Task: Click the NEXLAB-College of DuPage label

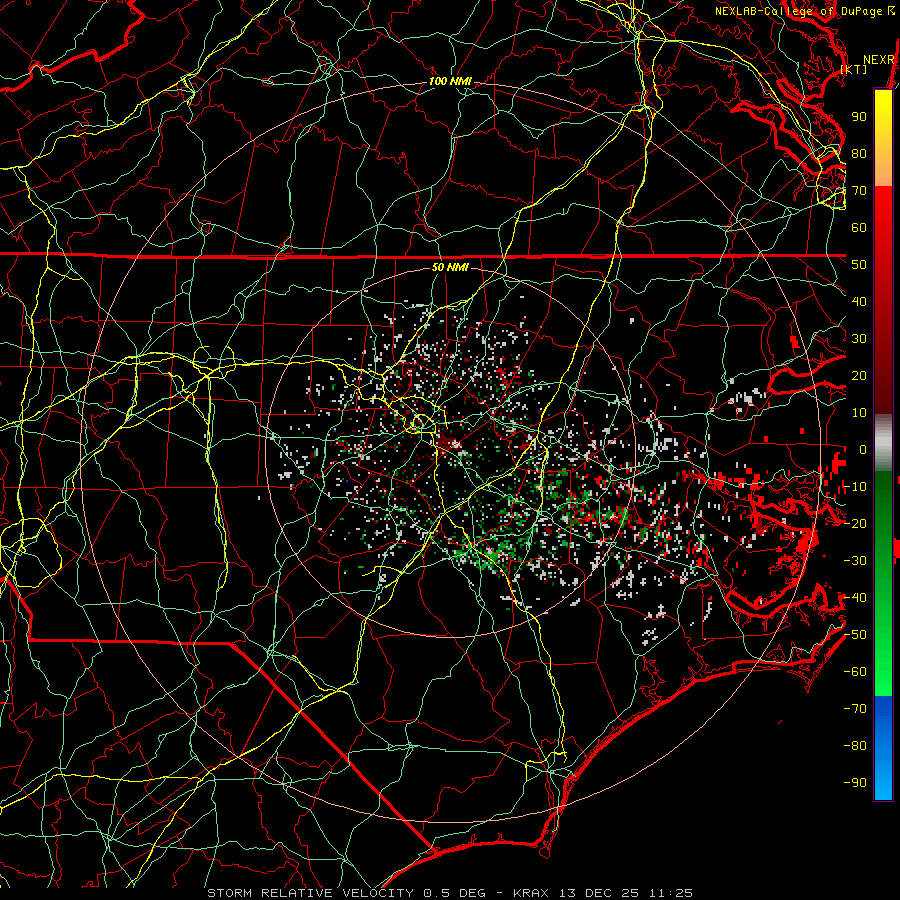Action: (800, 11)
